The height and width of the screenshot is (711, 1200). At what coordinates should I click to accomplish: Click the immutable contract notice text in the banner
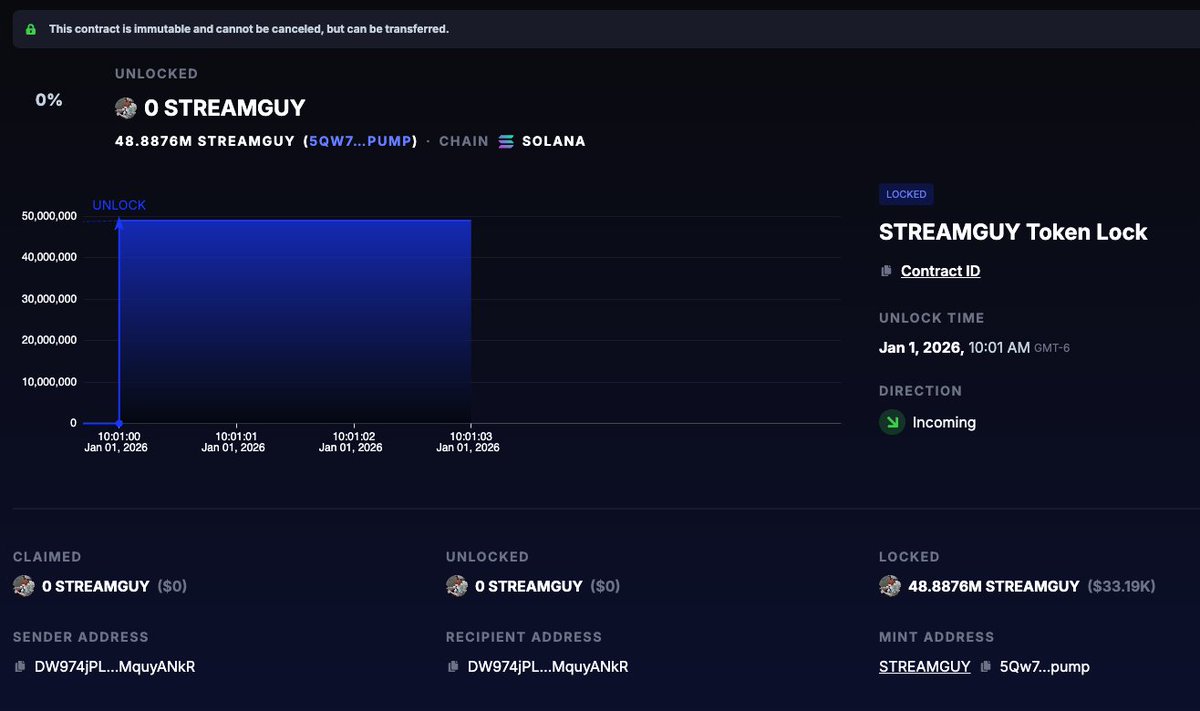(x=249, y=29)
